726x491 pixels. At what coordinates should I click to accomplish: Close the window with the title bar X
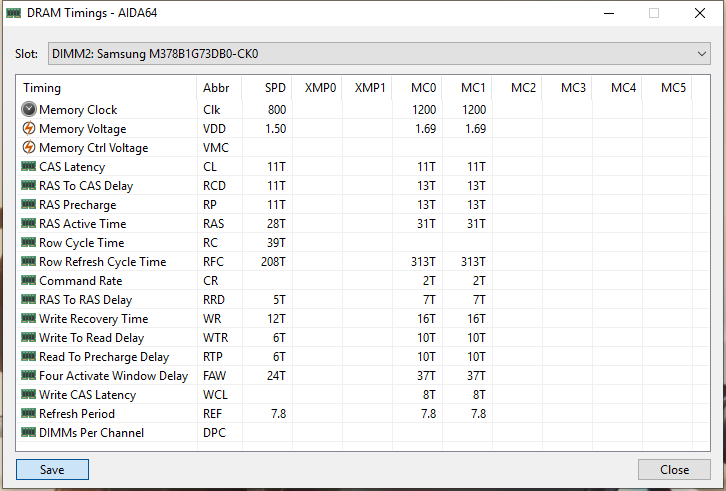click(x=700, y=13)
